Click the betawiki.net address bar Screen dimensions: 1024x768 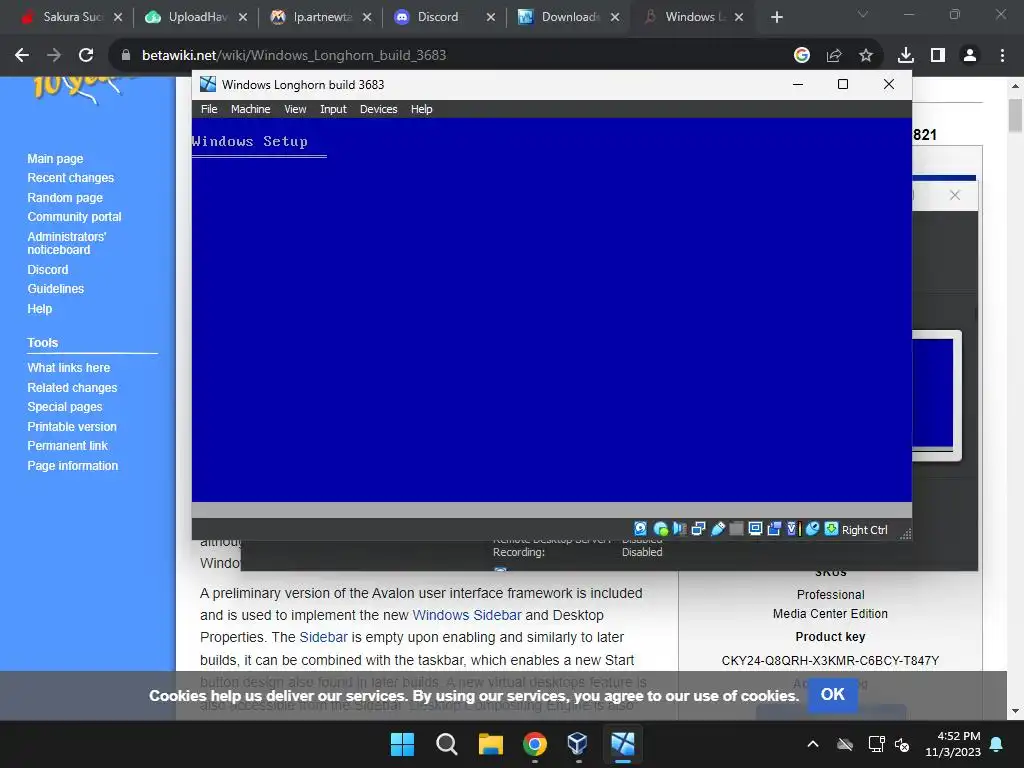451,56
